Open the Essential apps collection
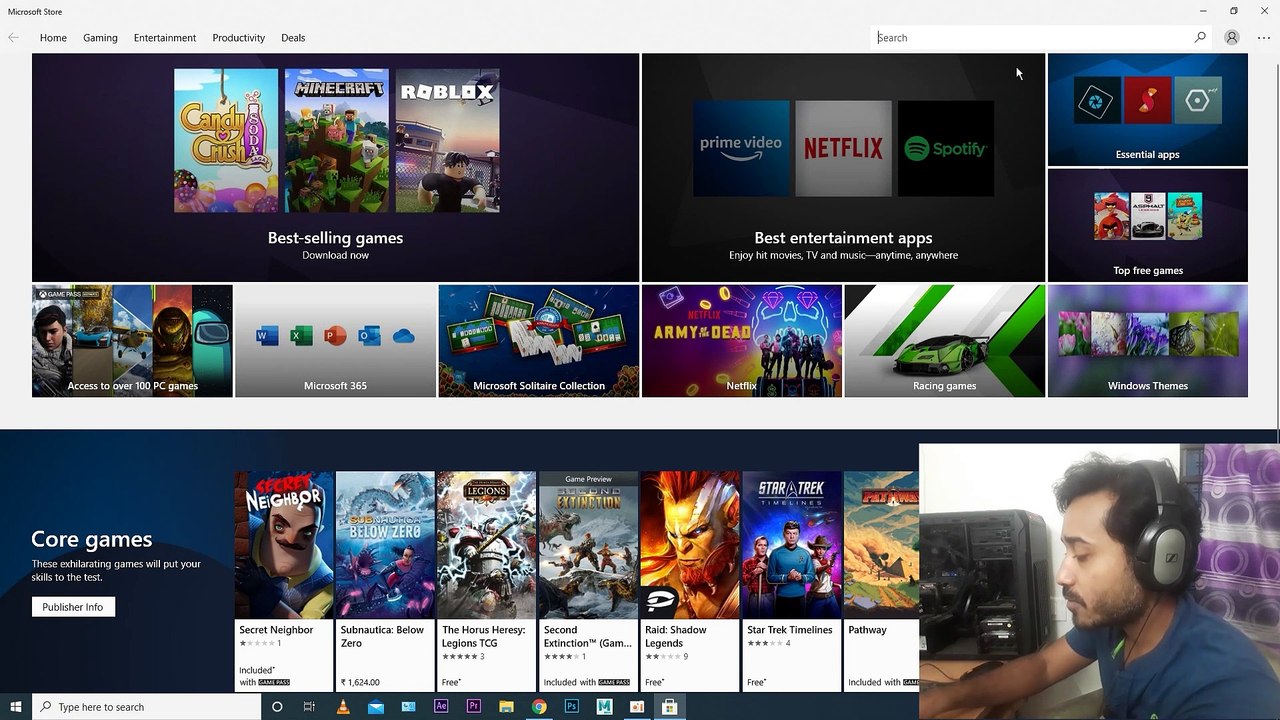 tap(1147, 109)
